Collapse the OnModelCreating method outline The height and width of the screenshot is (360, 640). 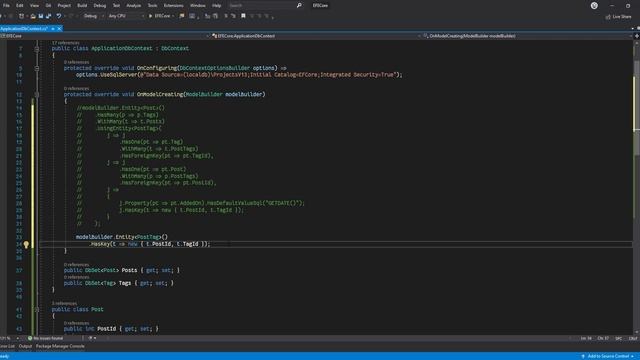click(37, 94)
